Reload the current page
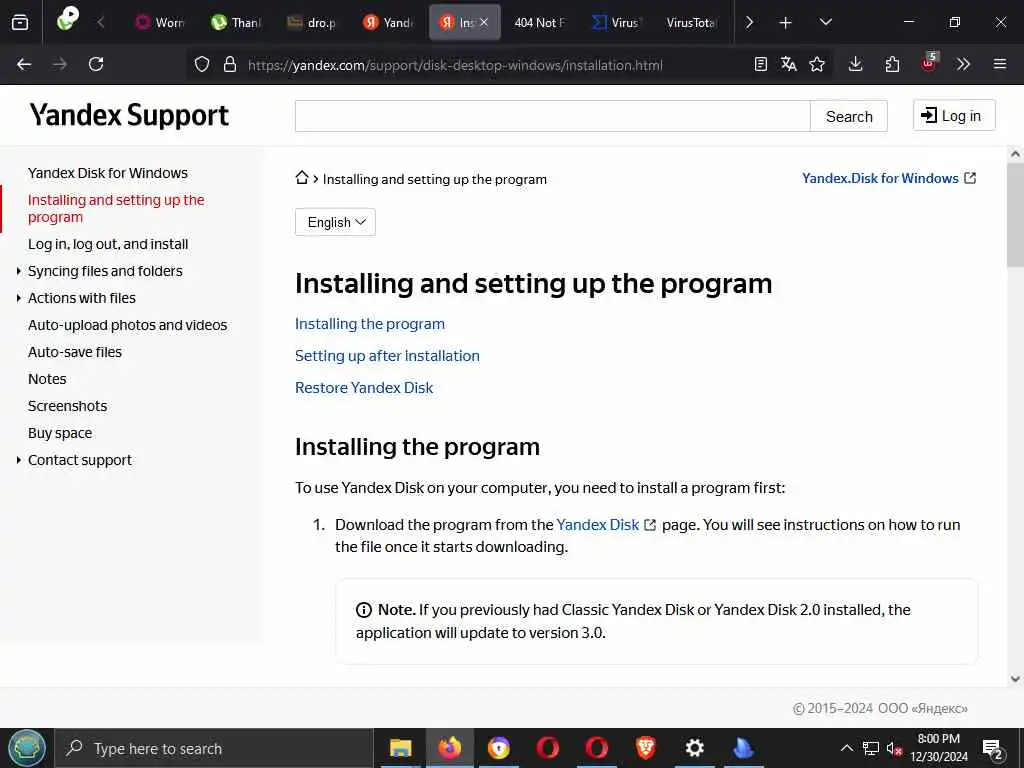 click(96, 64)
